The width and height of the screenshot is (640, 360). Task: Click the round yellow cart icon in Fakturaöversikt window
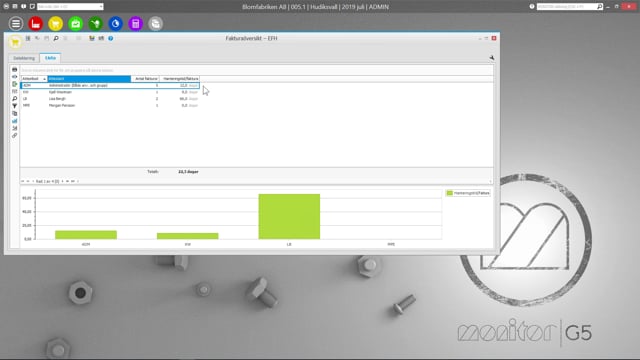(15, 42)
